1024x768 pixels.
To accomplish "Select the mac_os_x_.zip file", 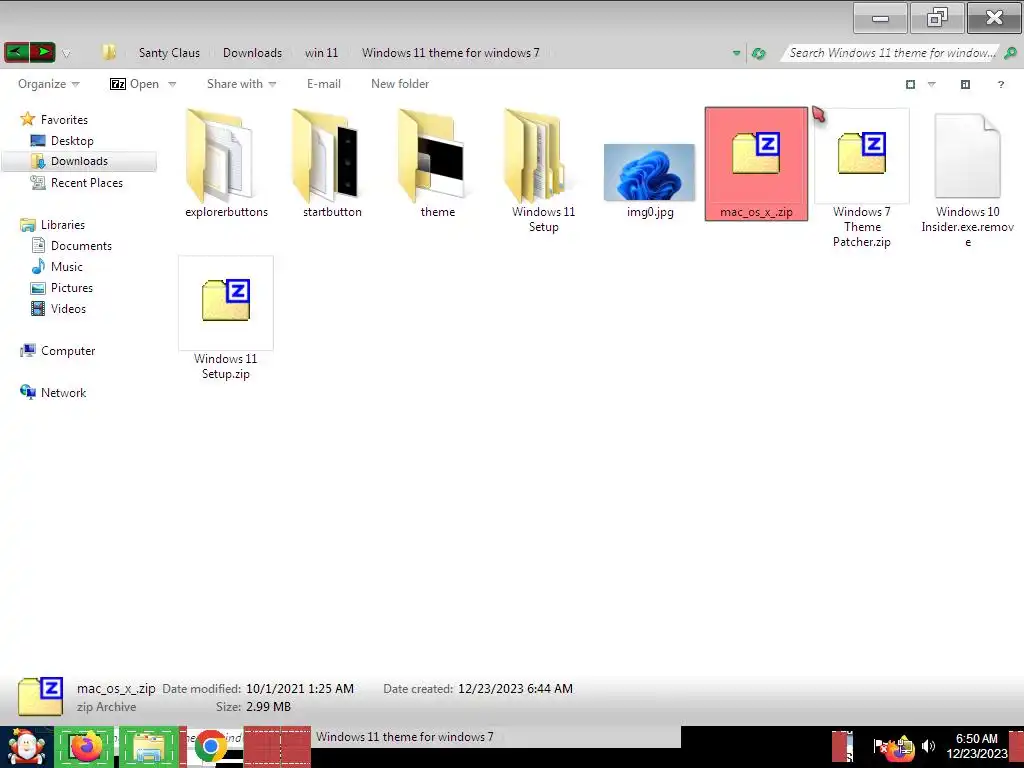I will coord(756,164).
